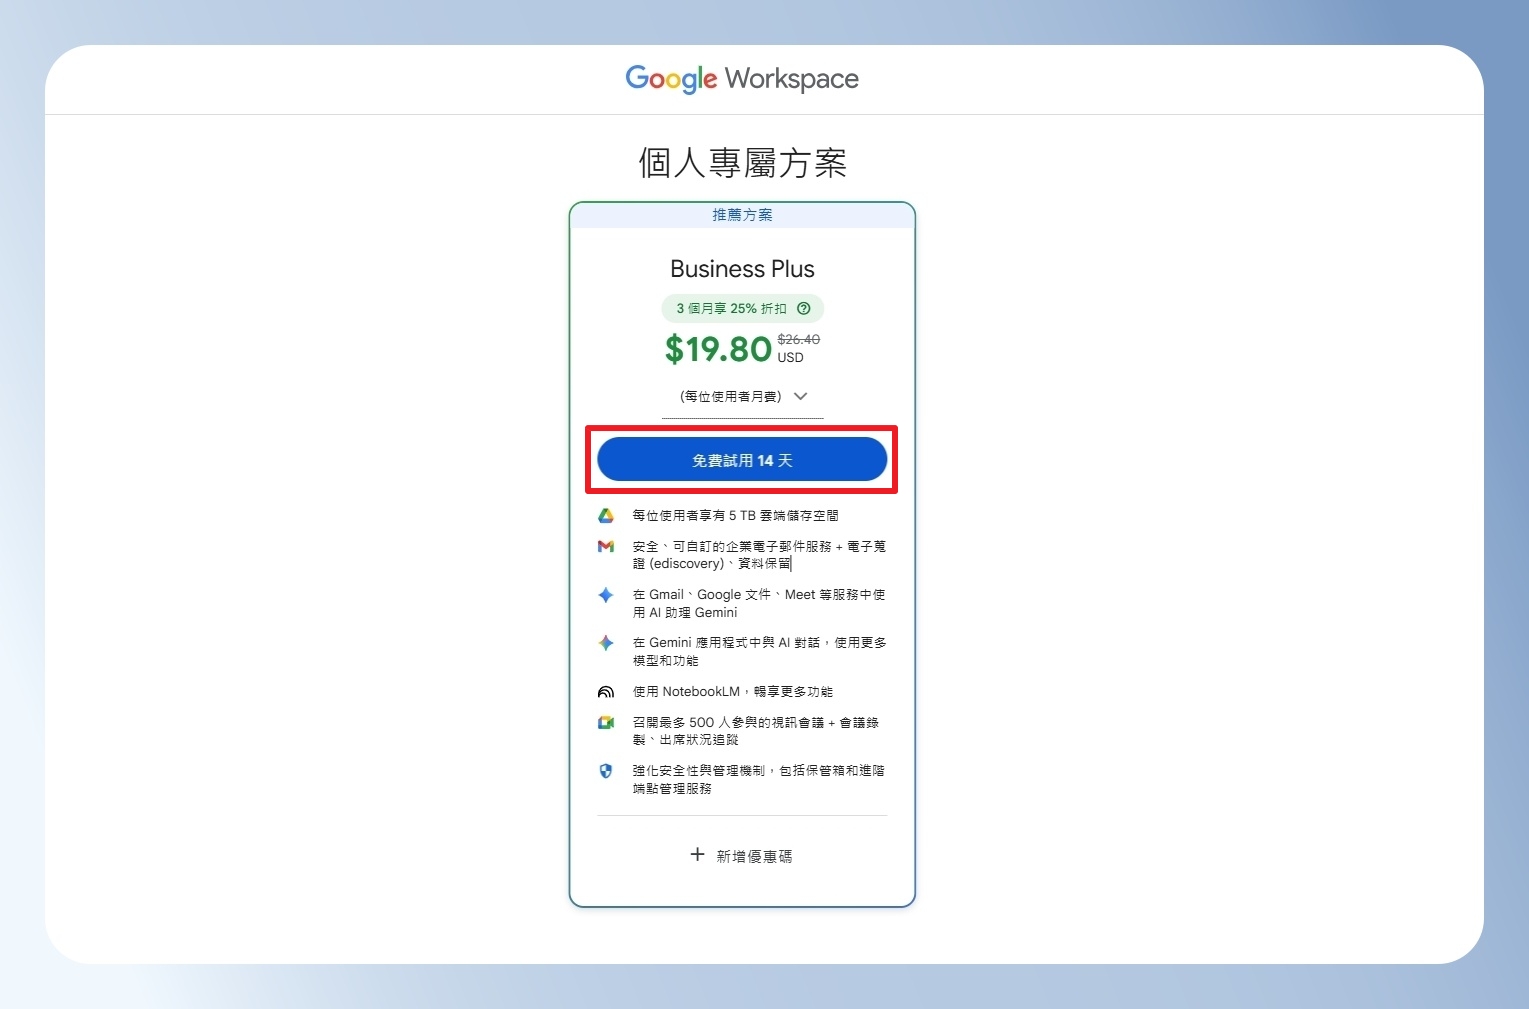Click the $19.80 price
The height and width of the screenshot is (1009, 1529).
tap(718, 349)
